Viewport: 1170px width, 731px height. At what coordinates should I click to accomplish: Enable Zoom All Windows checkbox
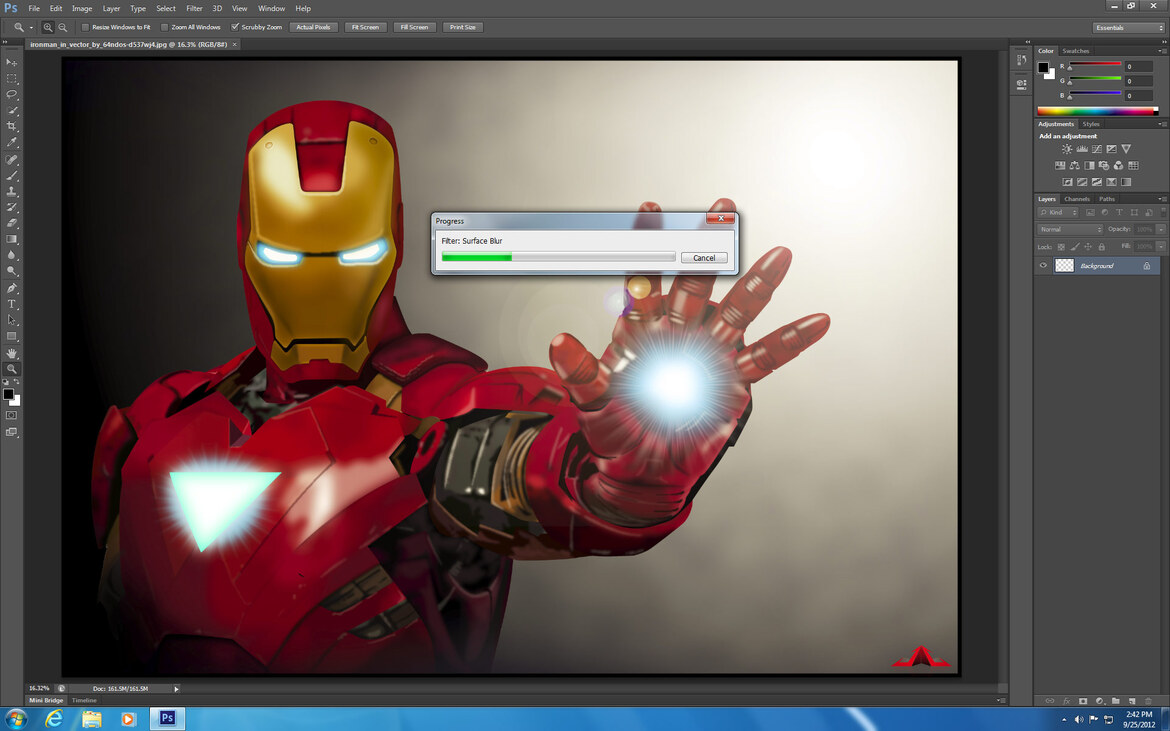pyautogui.click(x=164, y=28)
